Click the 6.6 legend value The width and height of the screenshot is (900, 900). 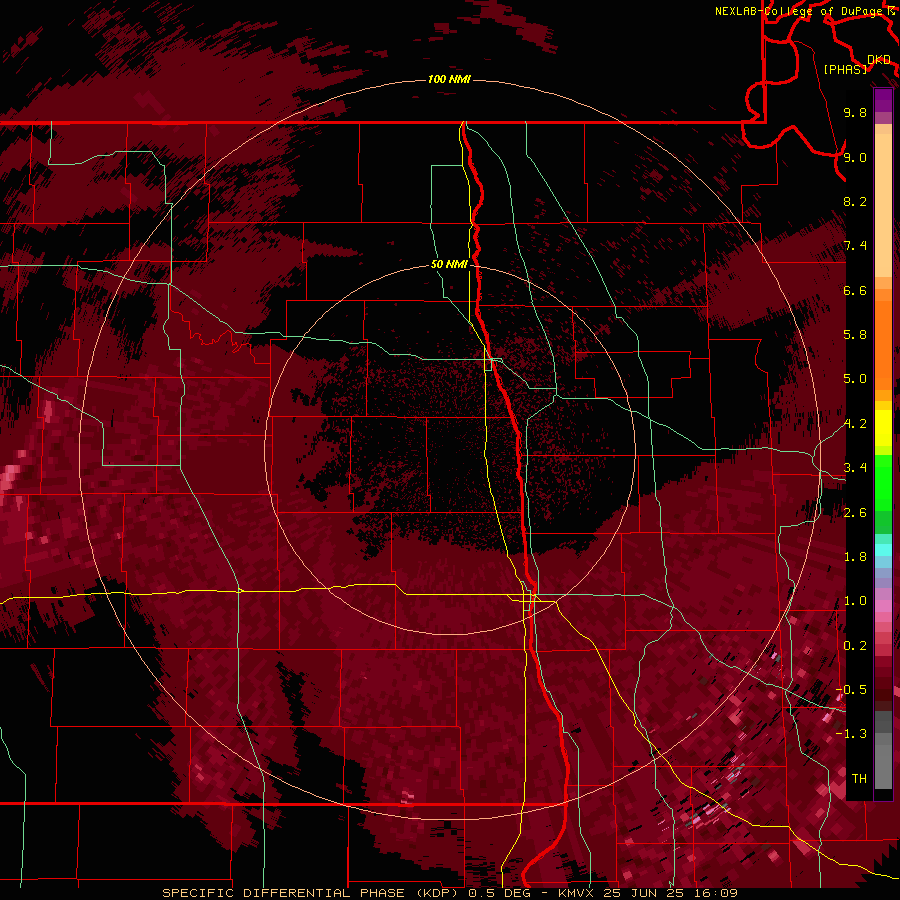[x=855, y=290]
